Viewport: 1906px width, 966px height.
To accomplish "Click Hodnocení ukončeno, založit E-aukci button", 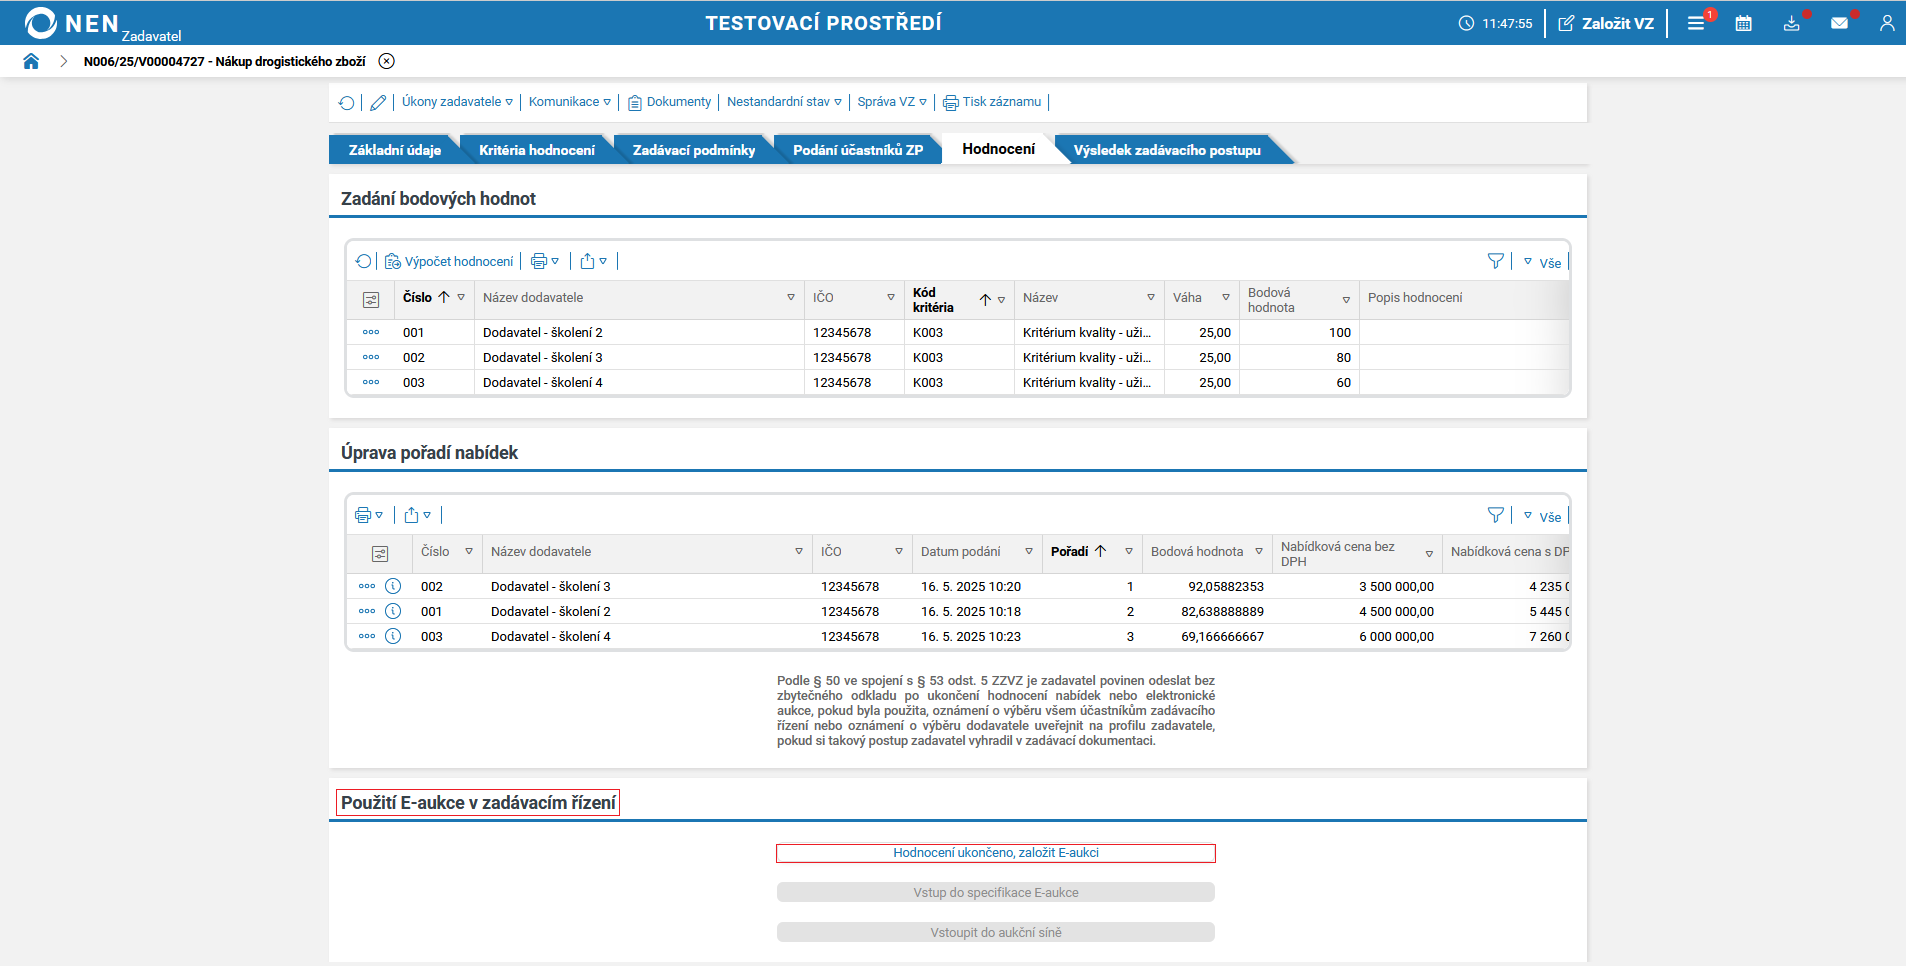I will click(995, 853).
